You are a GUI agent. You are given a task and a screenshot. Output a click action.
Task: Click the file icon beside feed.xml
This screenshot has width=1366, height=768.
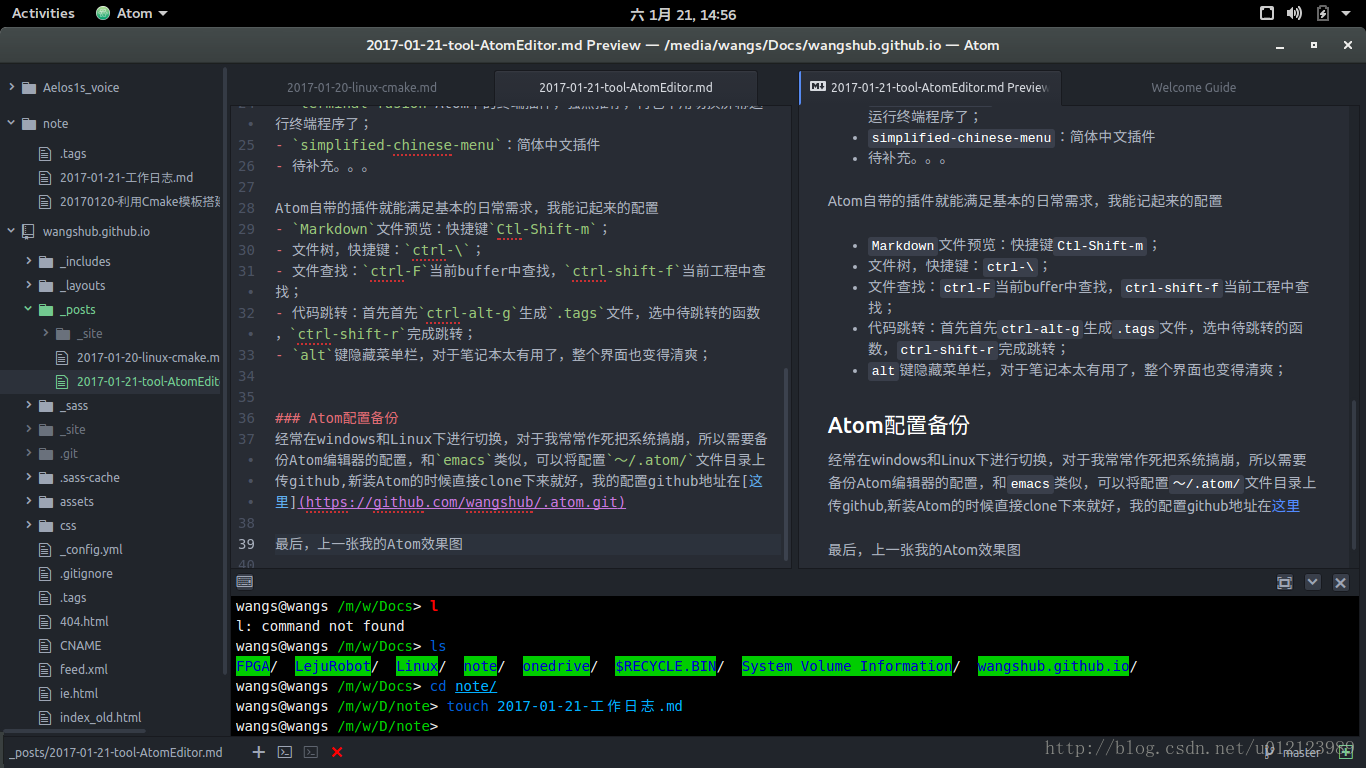tap(44, 670)
